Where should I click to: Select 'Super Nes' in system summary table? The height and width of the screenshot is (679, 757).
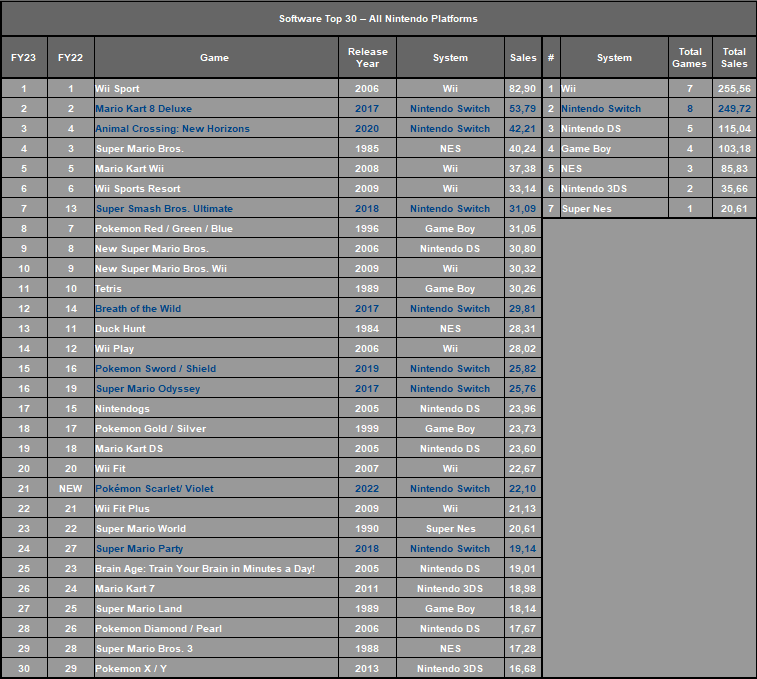pyautogui.click(x=587, y=209)
